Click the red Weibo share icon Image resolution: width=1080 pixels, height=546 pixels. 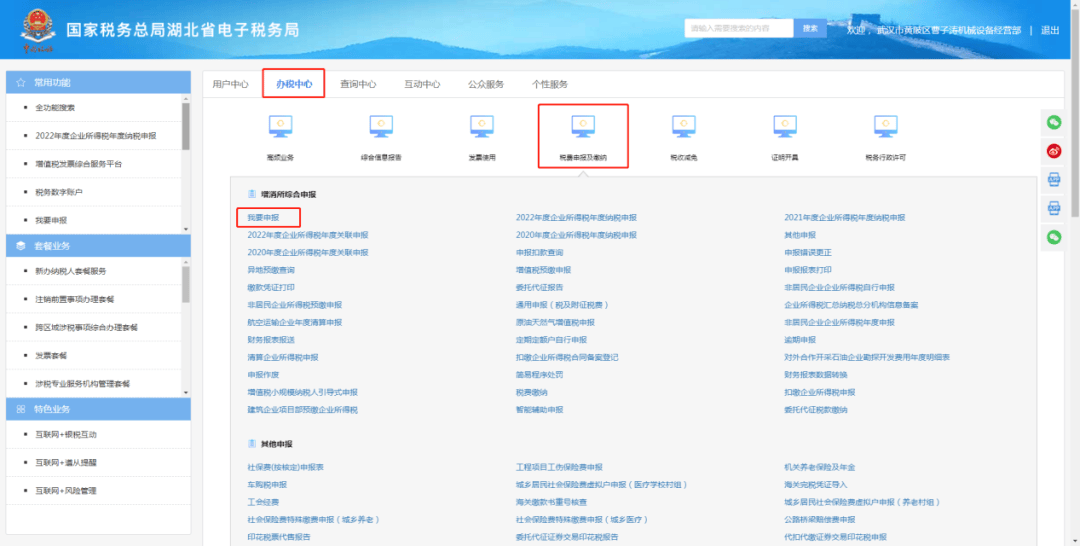(1053, 151)
